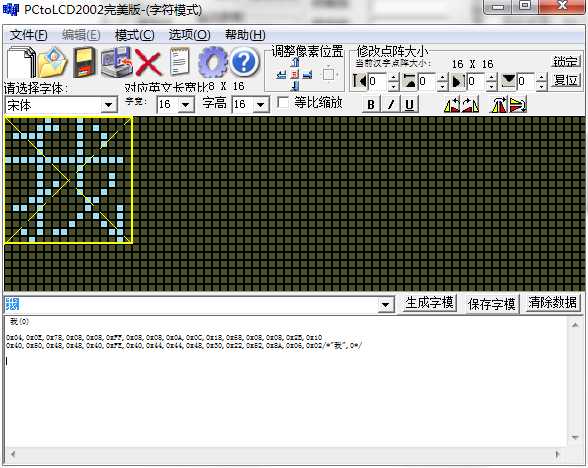Click the 生成字模 button

[x=429, y=303]
